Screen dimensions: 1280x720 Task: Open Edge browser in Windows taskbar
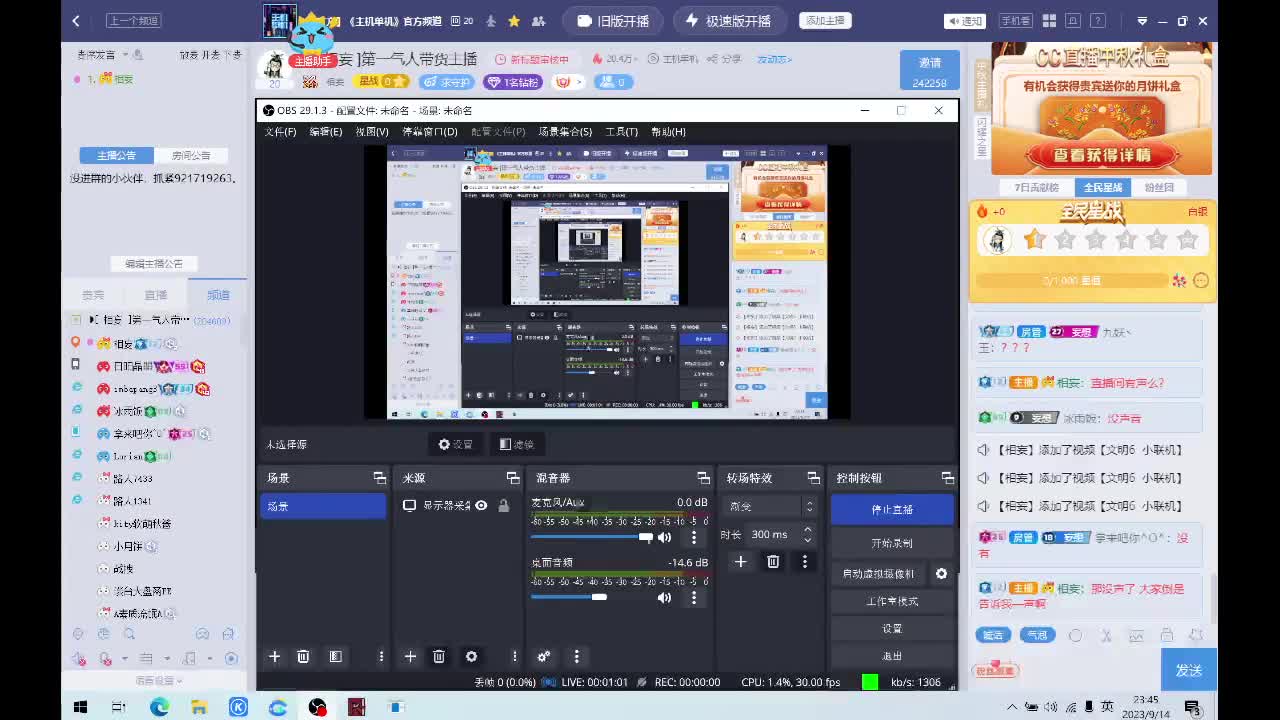tap(159, 707)
